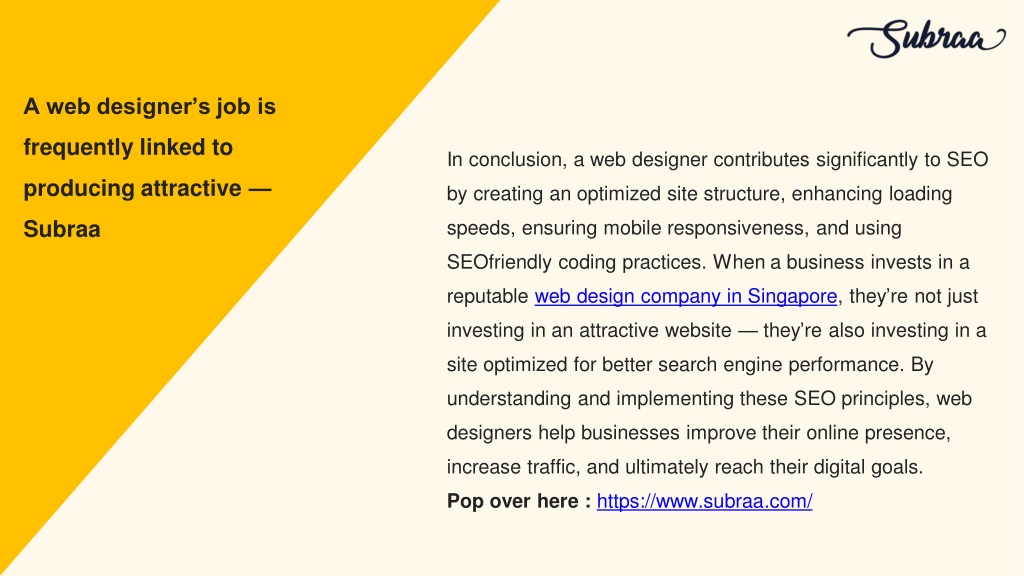Click the line about implementing these SEO principles
The width and height of the screenshot is (1024, 576).
[x=709, y=398]
